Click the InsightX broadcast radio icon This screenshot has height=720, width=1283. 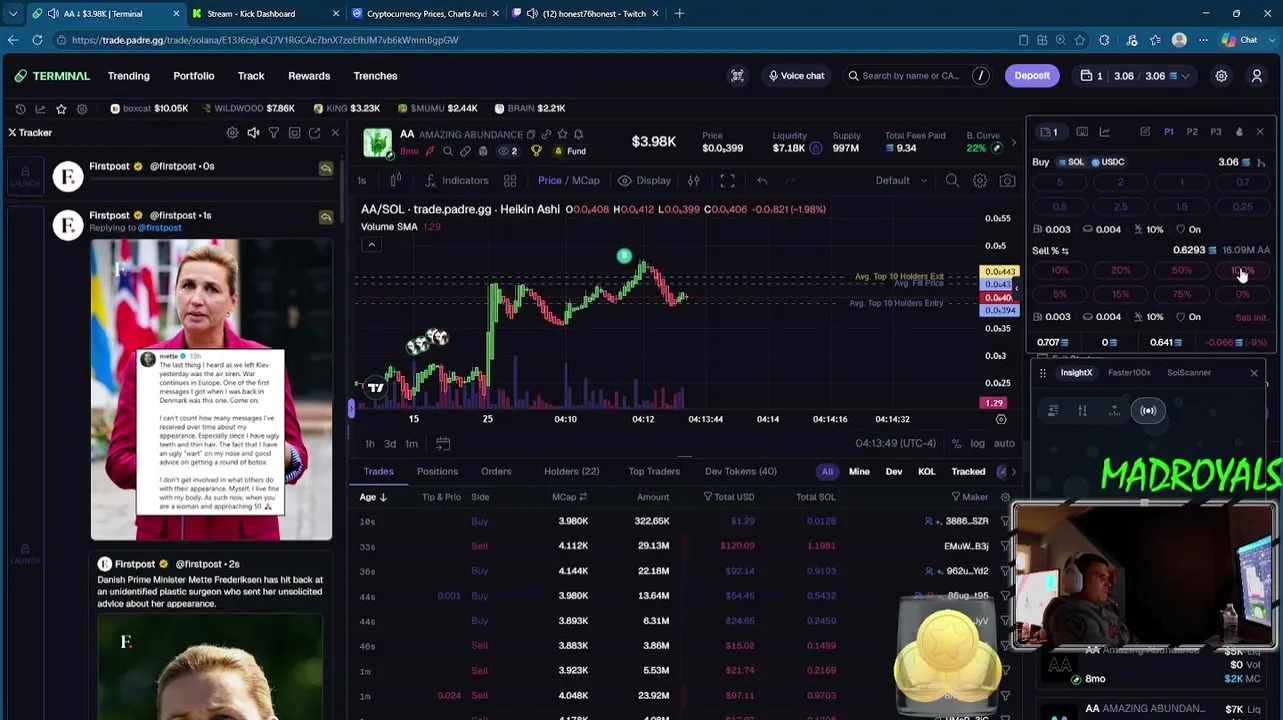1148,411
